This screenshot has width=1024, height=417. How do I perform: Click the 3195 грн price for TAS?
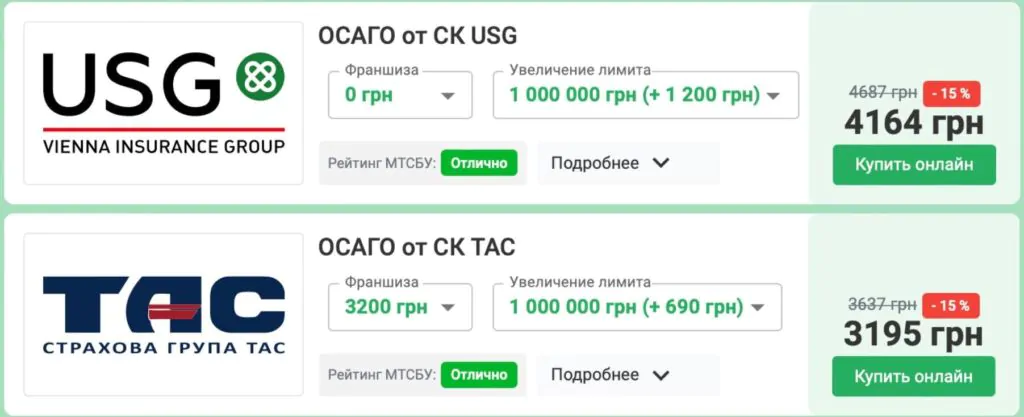click(x=914, y=335)
